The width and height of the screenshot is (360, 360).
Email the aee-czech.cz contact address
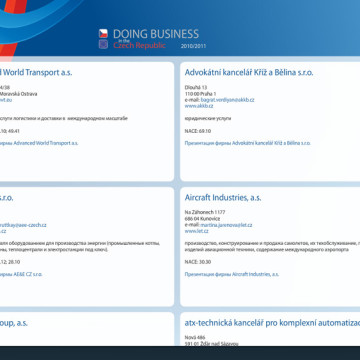coord(23,225)
